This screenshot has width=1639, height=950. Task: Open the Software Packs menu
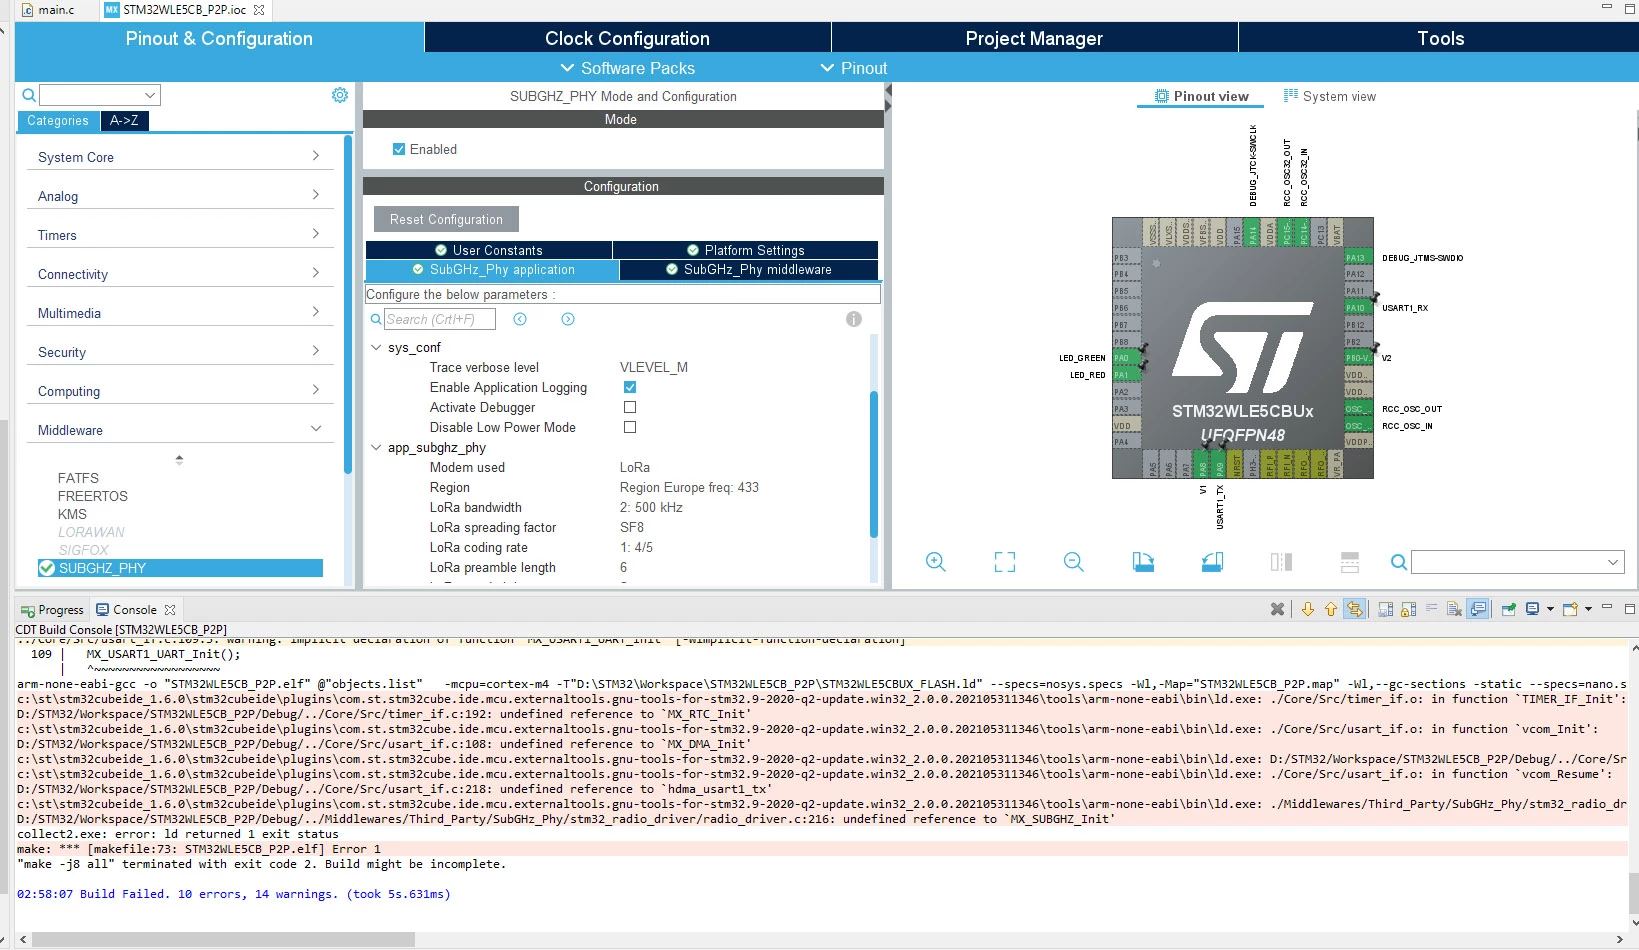pos(627,68)
